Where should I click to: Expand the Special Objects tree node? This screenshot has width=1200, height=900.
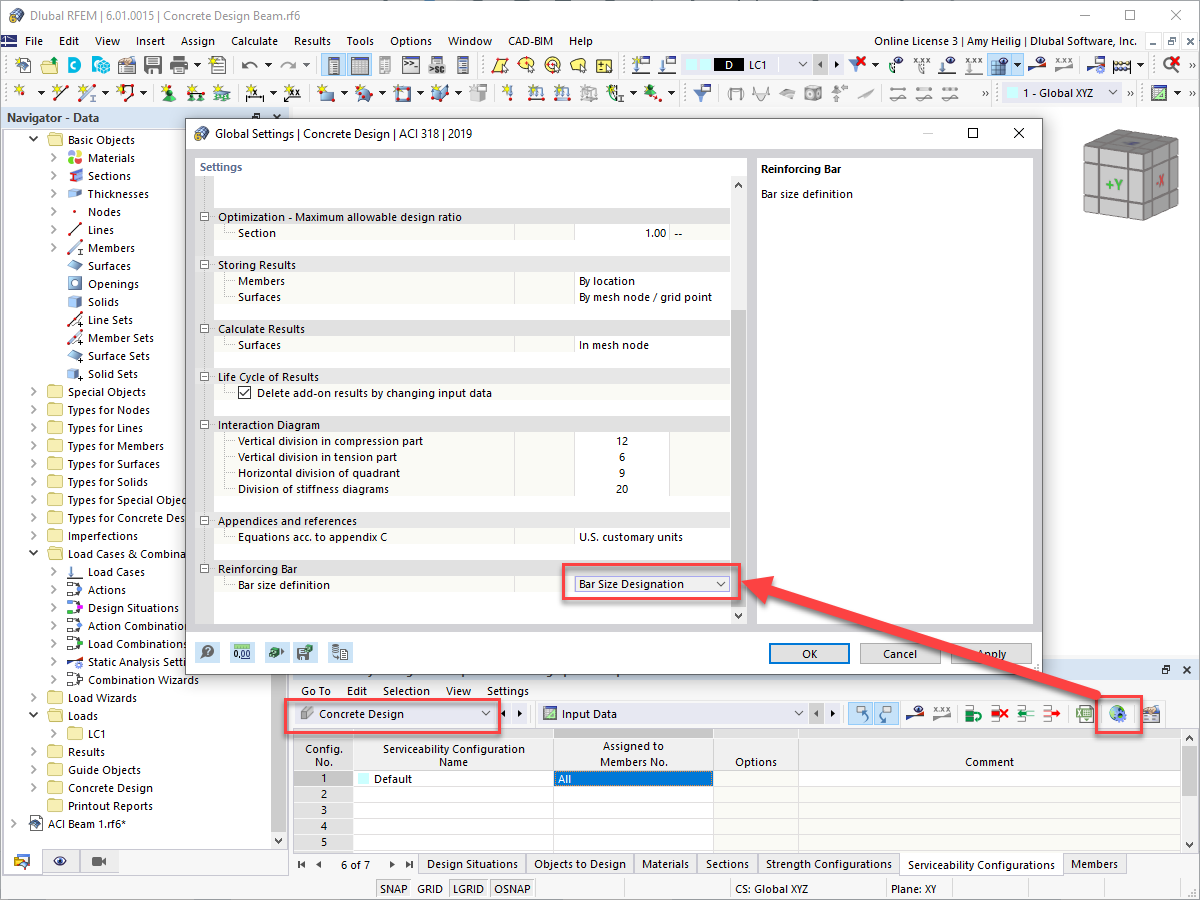pos(33,392)
